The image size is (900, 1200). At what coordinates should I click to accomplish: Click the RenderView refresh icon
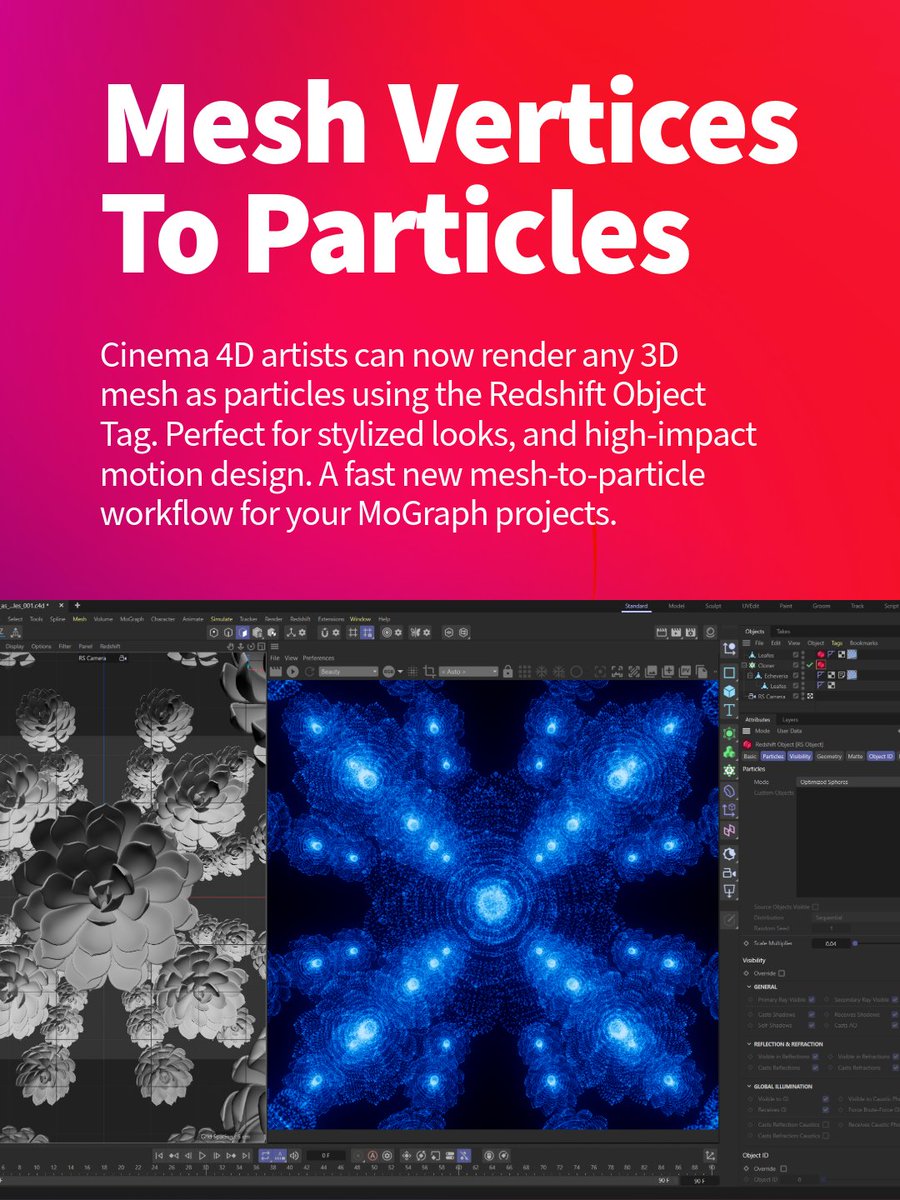click(x=310, y=671)
